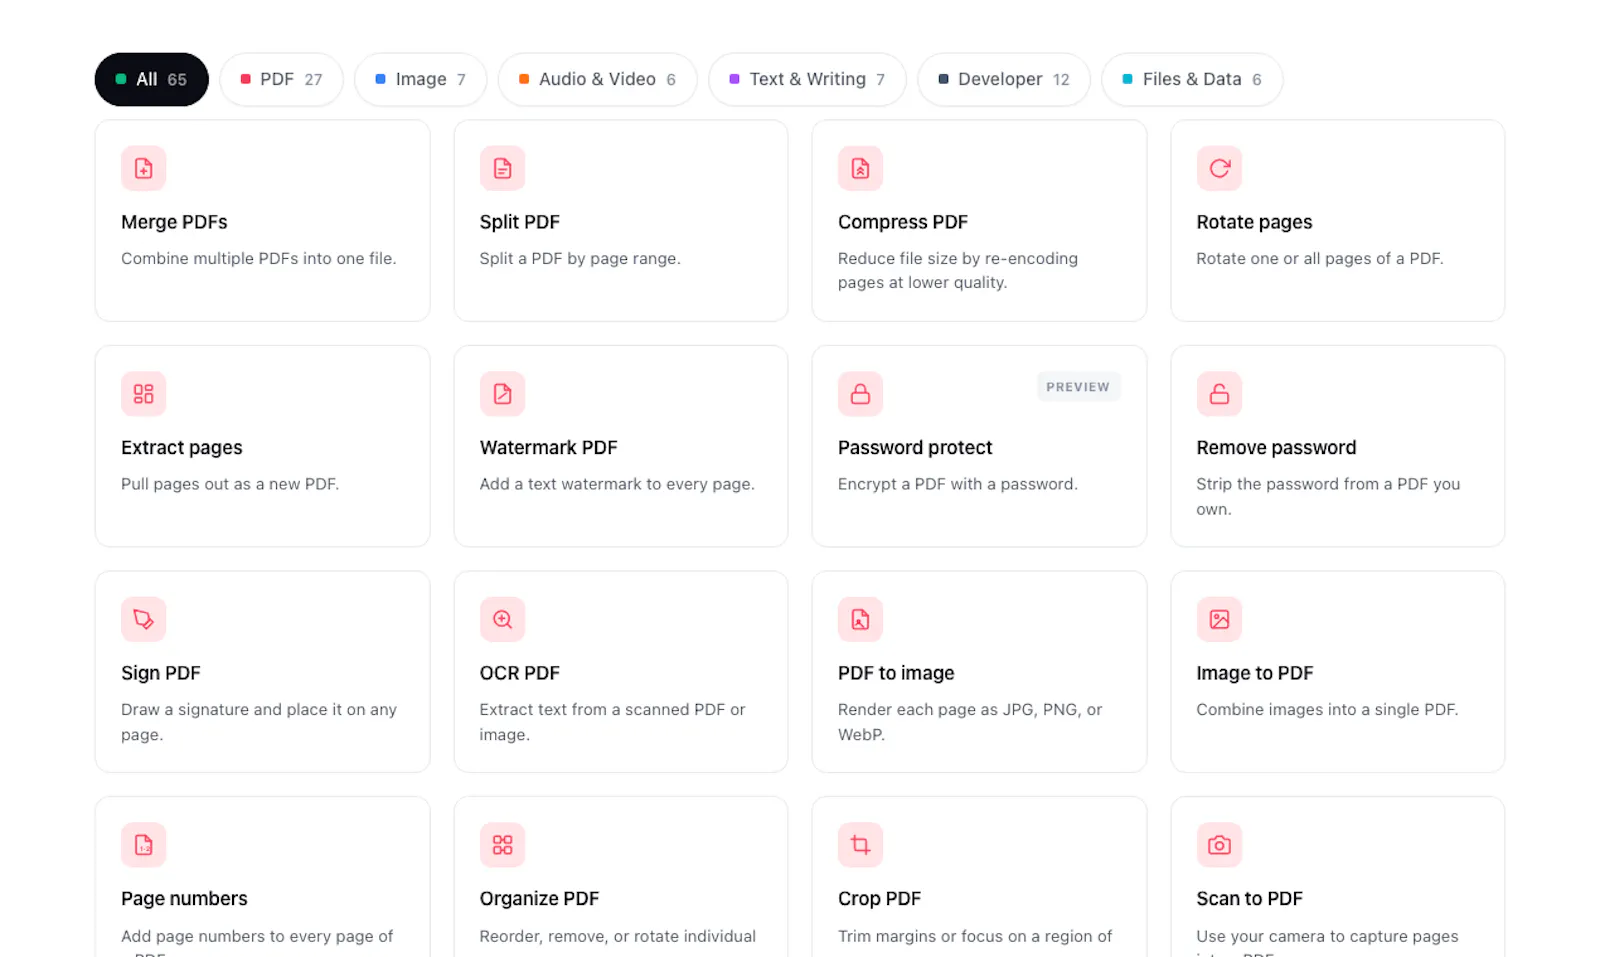The height and width of the screenshot is (957, 1600).
Task: Click the Password protect lock icon
Action: (860, 394)
